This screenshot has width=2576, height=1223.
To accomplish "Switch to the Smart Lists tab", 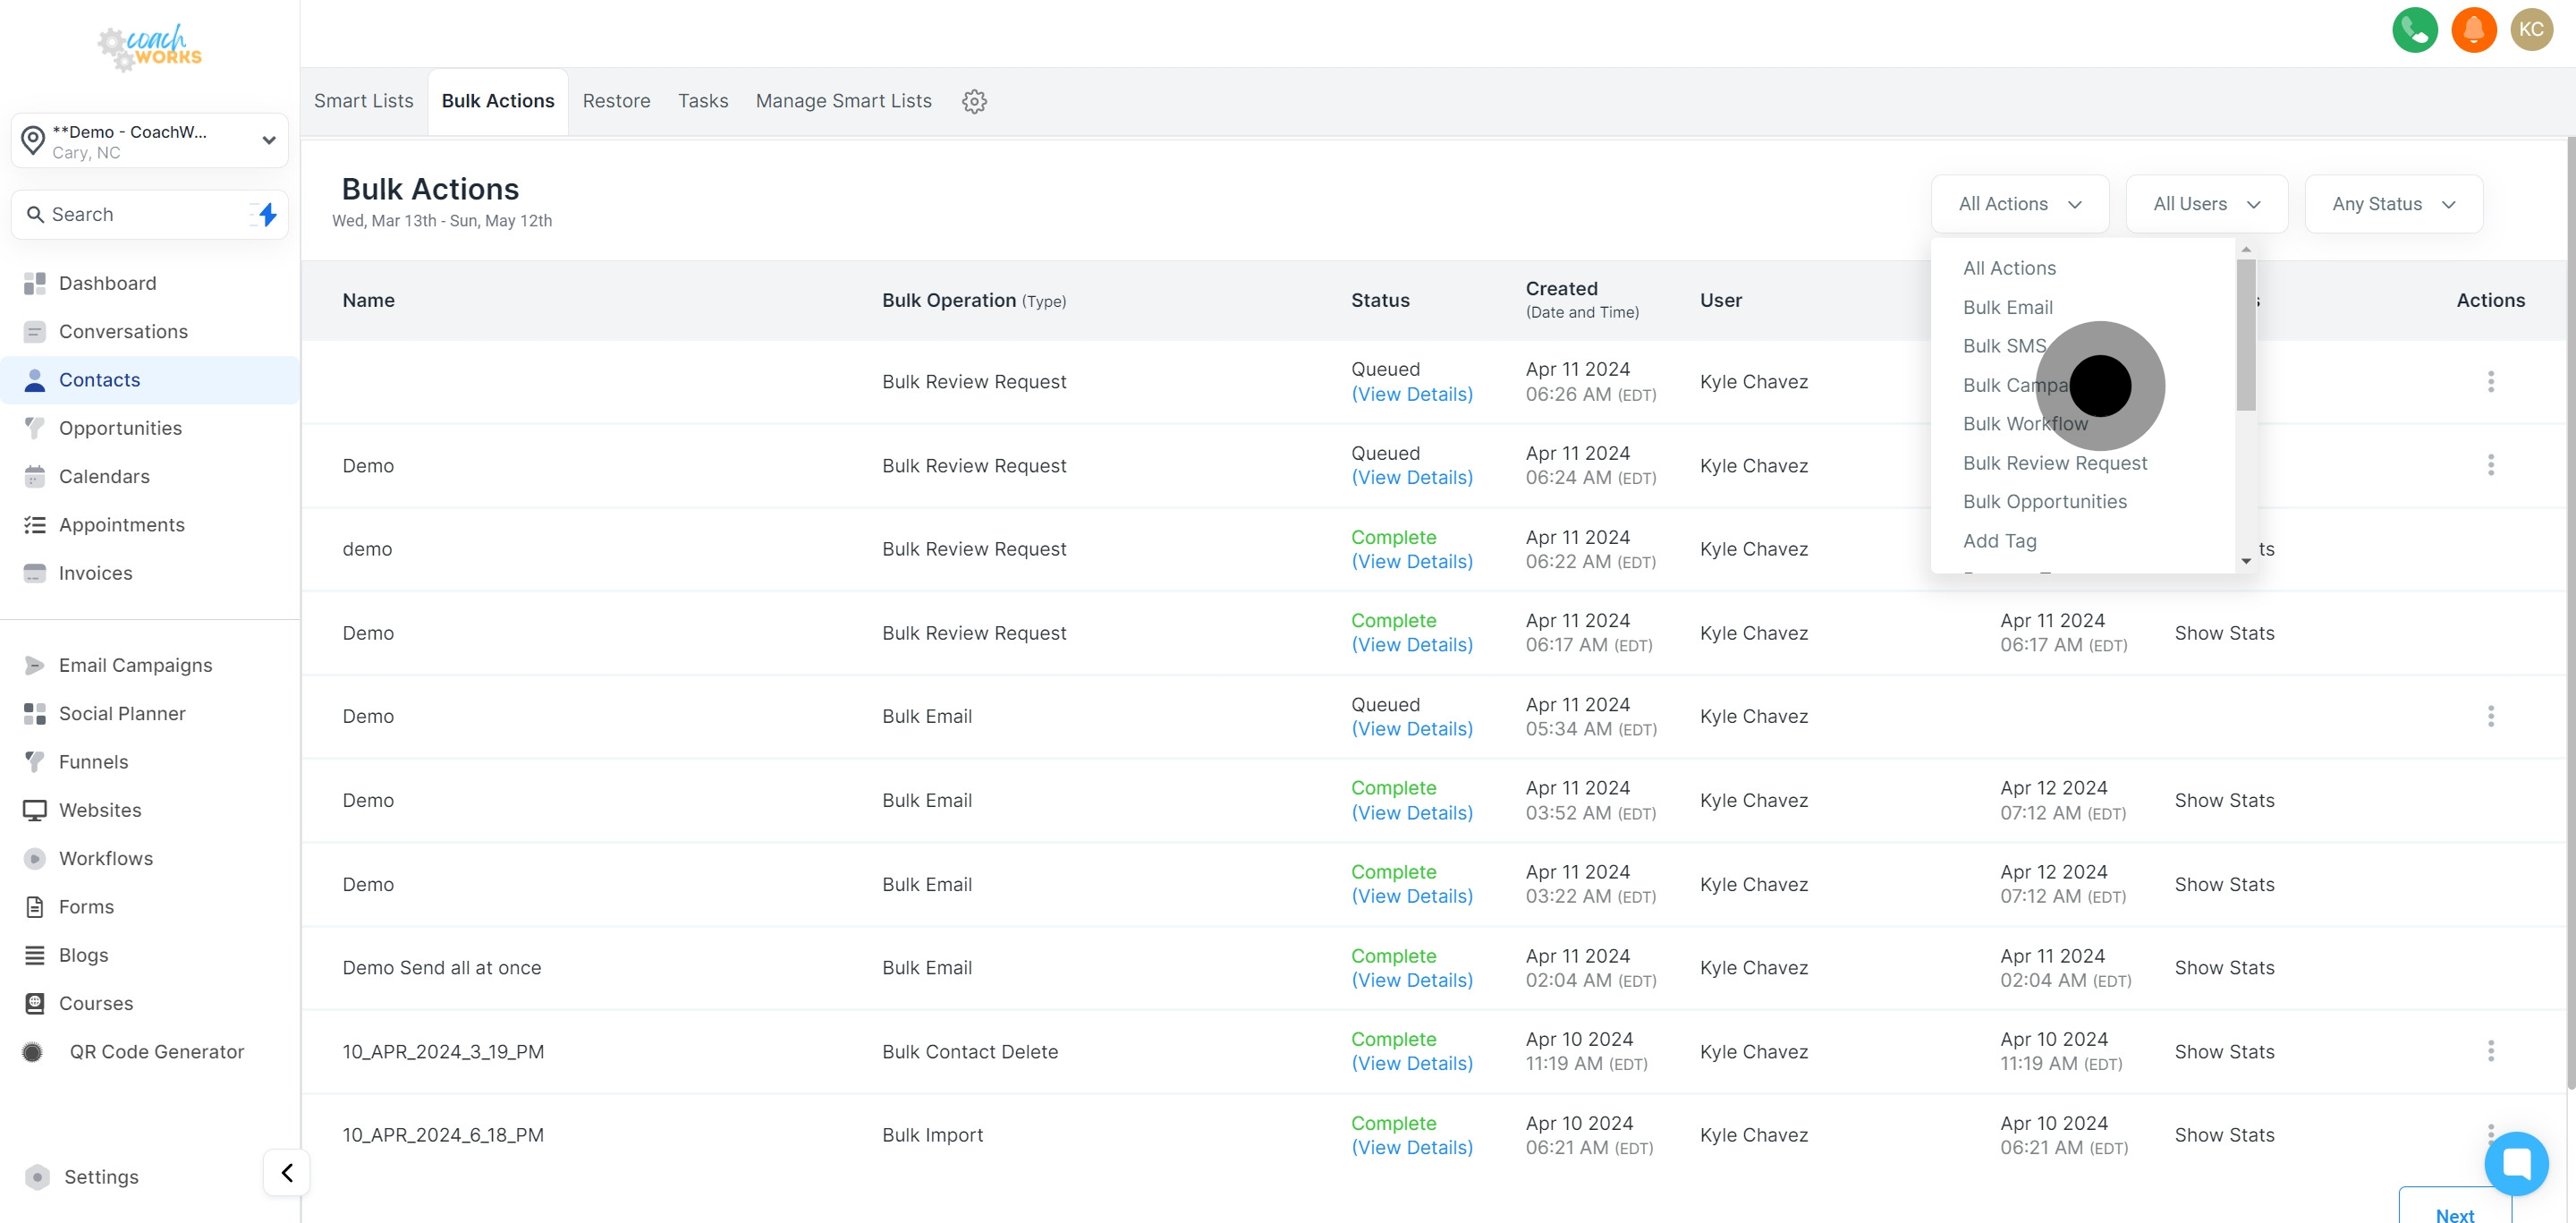I will tap(363, 101).
